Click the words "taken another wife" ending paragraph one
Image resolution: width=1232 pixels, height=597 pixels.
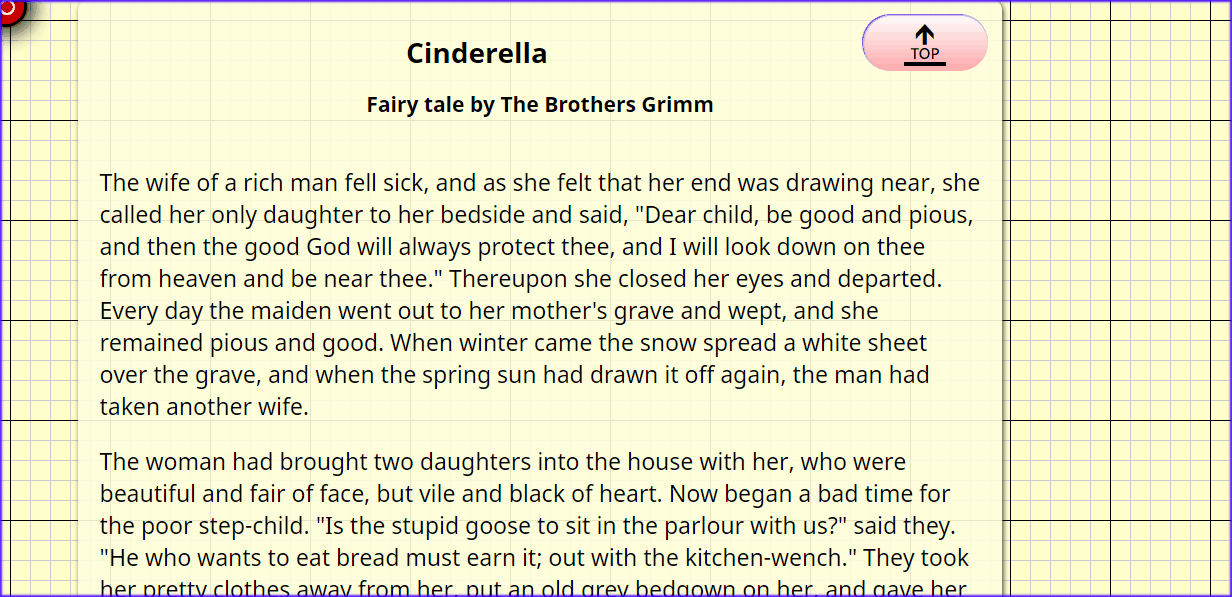pyautogui.click(x=204, y=407)
